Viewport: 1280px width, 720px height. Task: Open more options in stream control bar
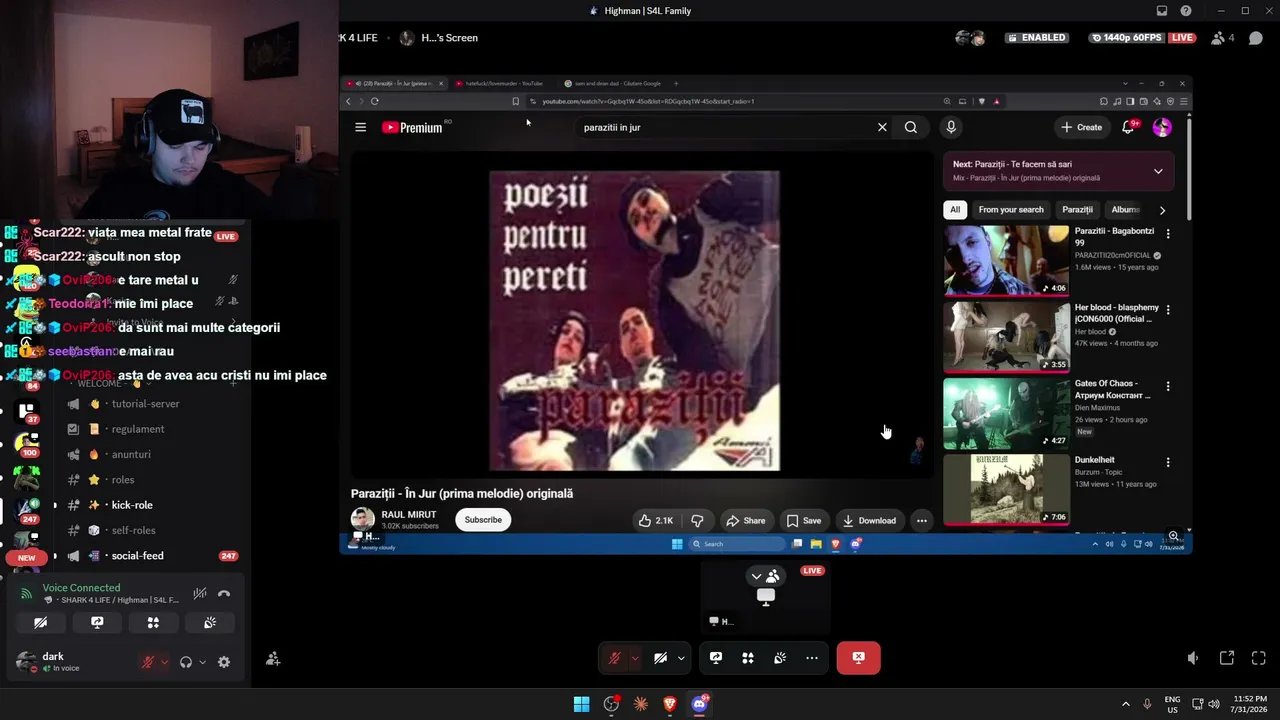point(812,658)
